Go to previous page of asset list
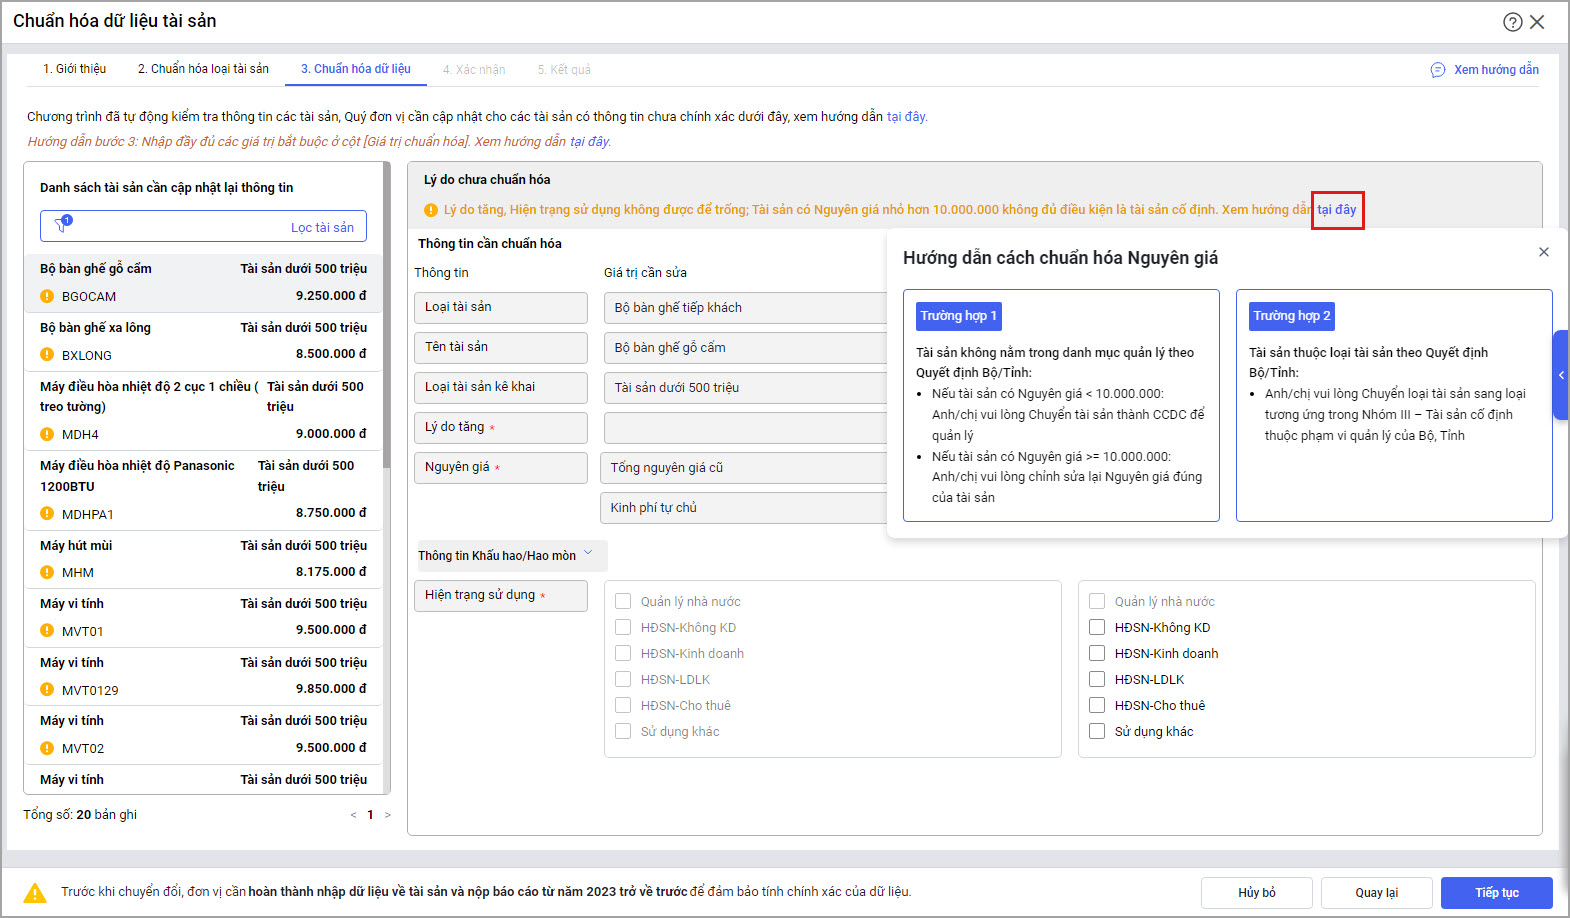This screenshot has height=918, width=1570. (353, 815)
